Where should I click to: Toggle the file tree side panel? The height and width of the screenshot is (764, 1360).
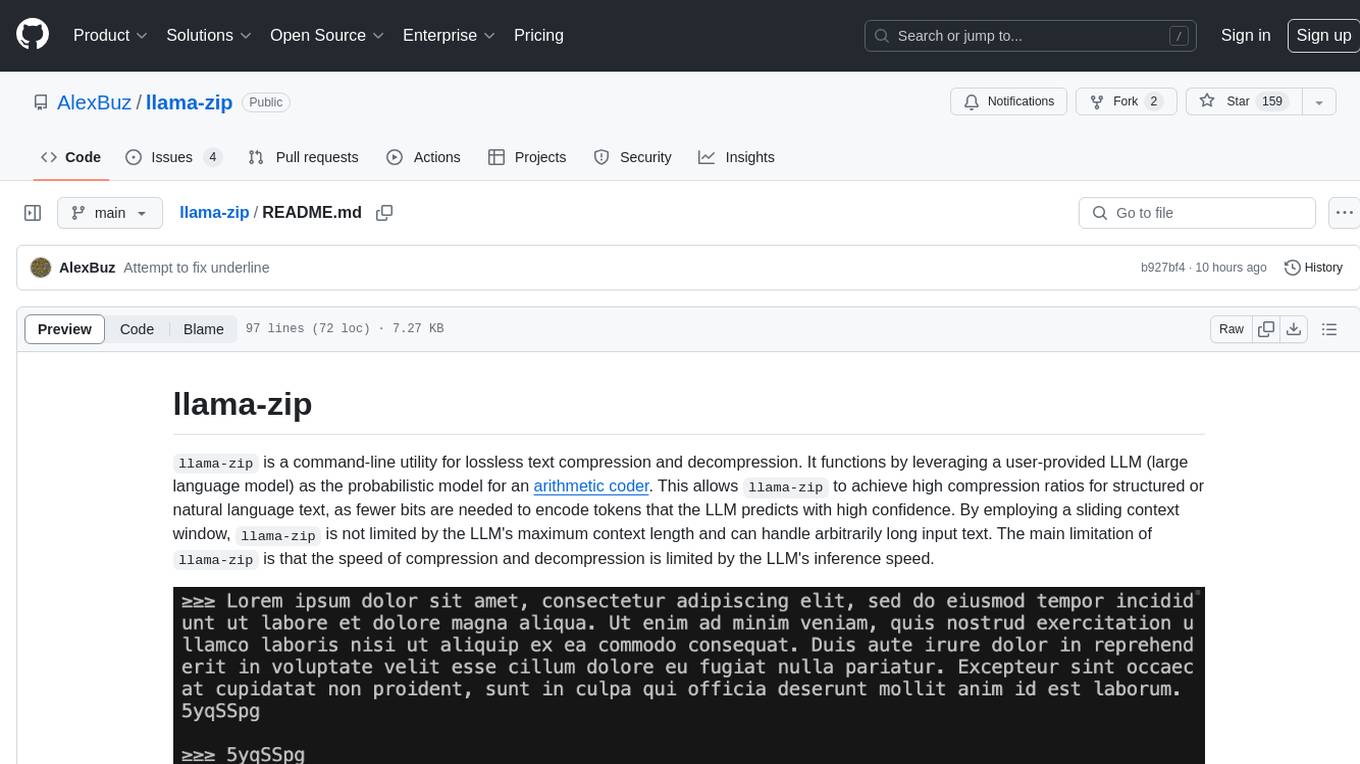tap(33, 213)
